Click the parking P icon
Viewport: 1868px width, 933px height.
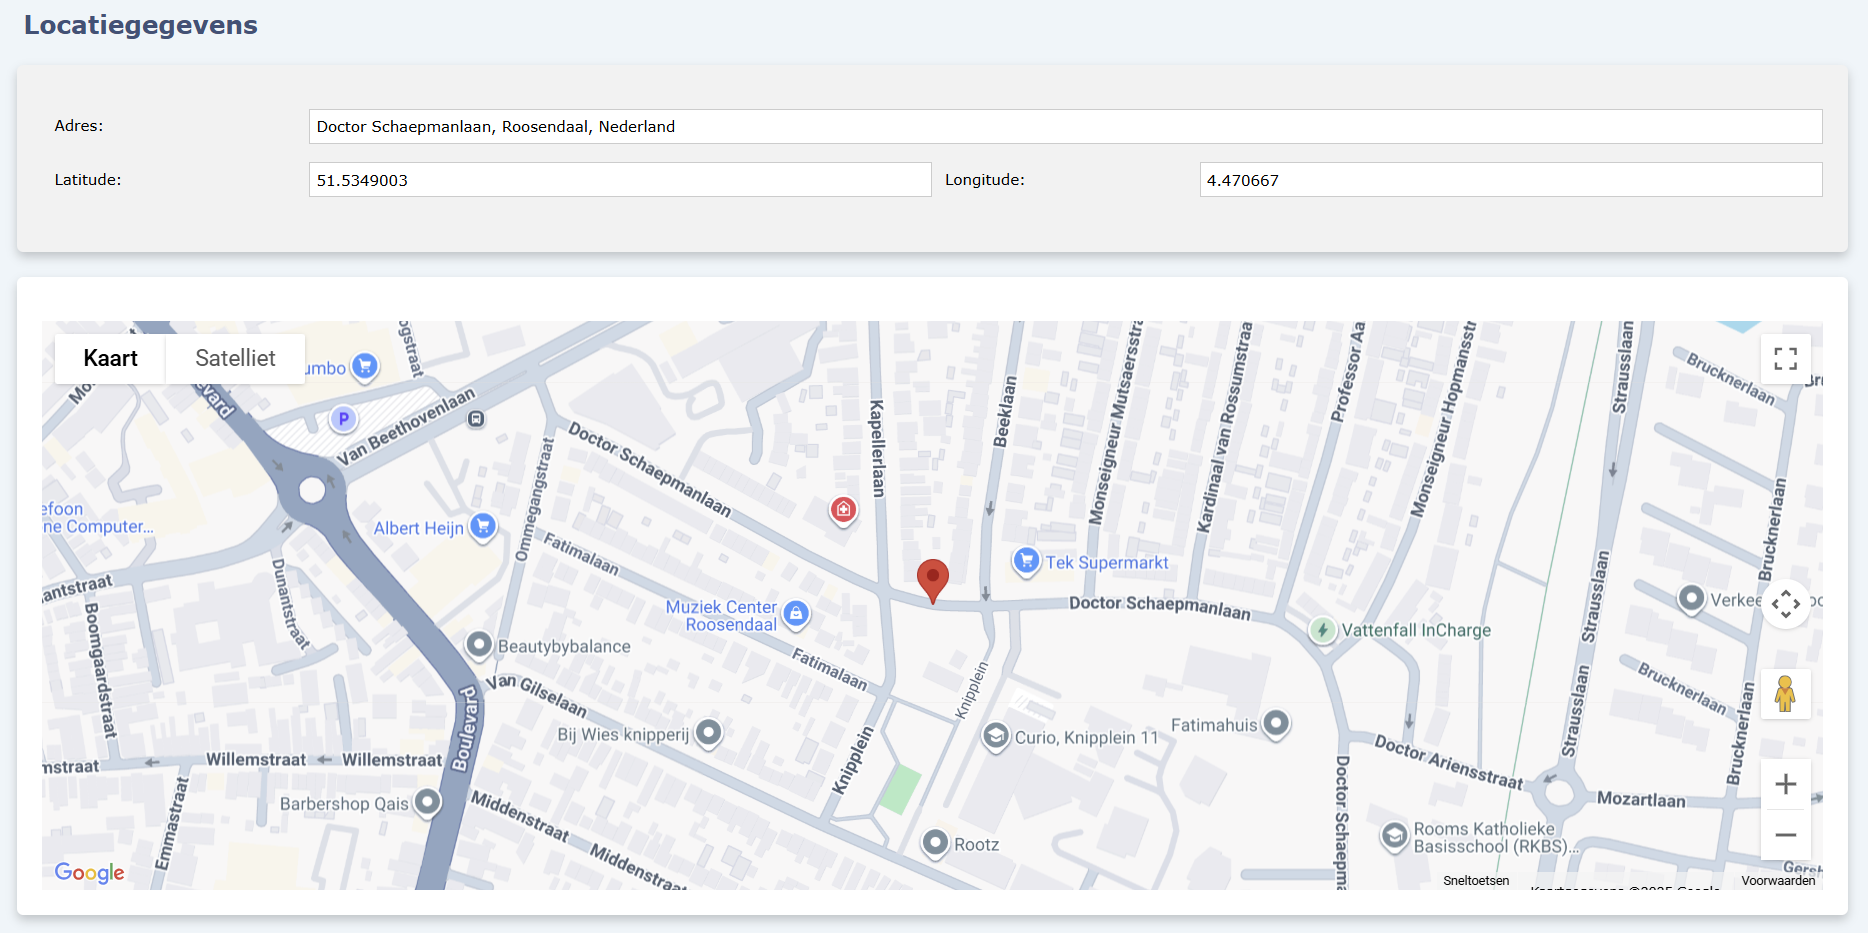pos(343,419)
